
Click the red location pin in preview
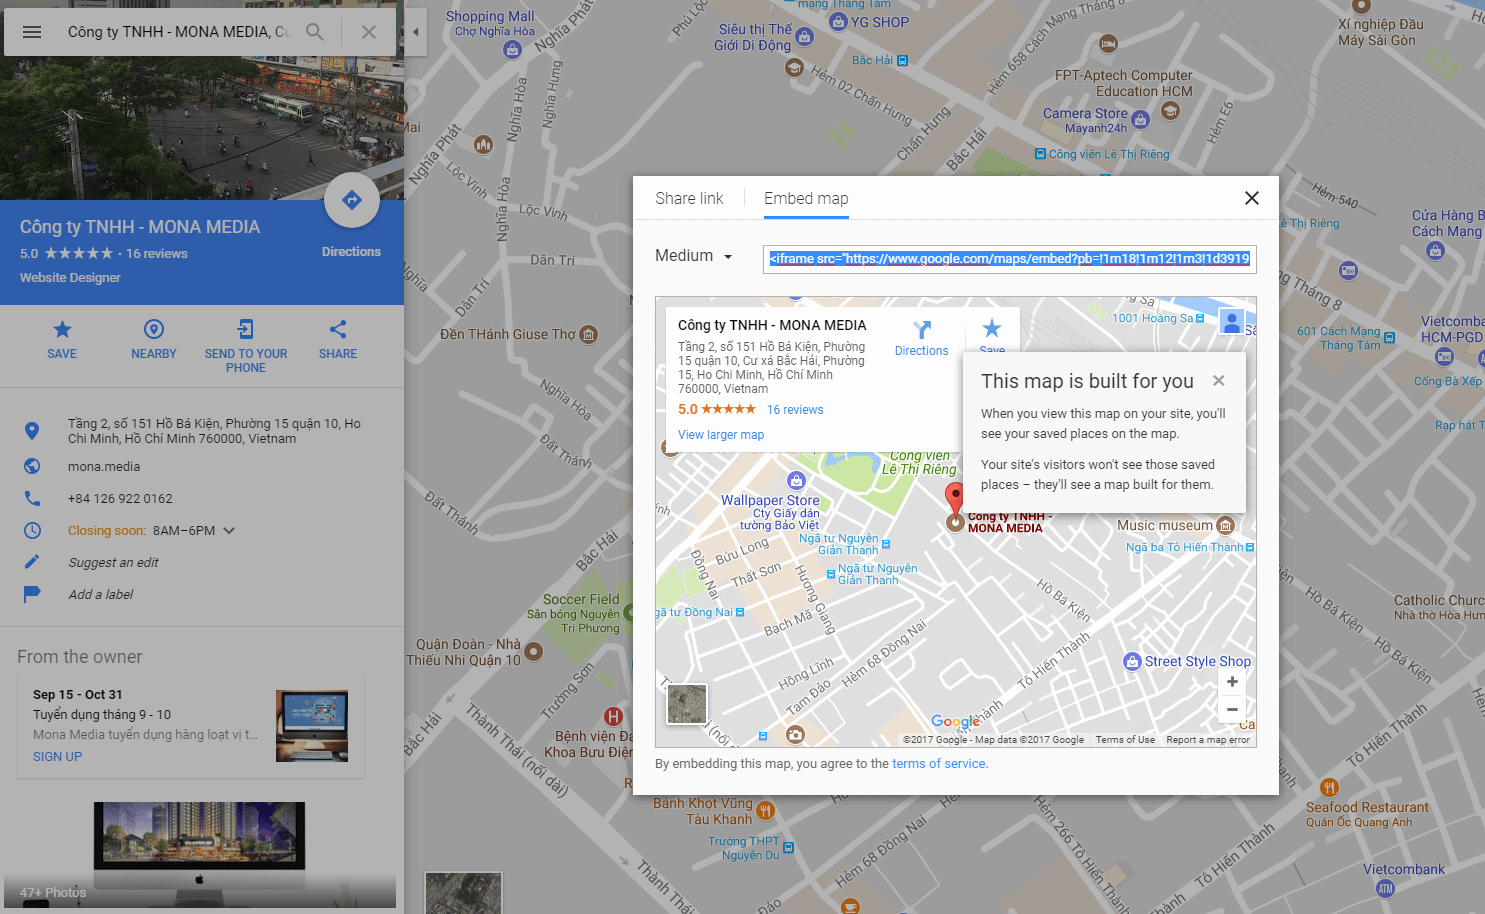point(955,500)
